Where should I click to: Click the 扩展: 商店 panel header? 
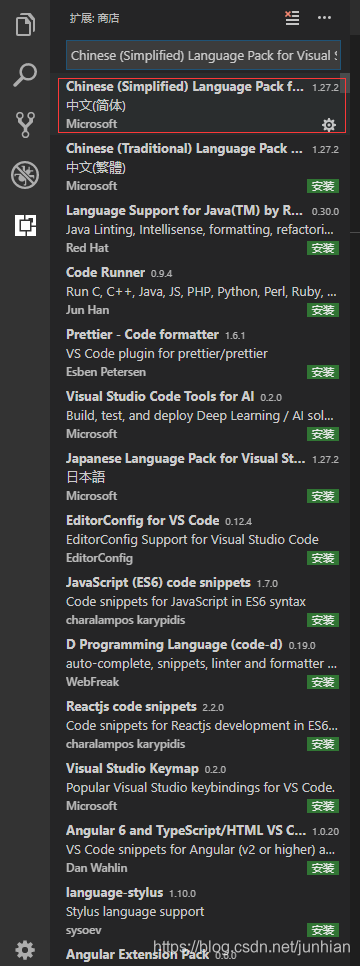(x=94, y=18)
